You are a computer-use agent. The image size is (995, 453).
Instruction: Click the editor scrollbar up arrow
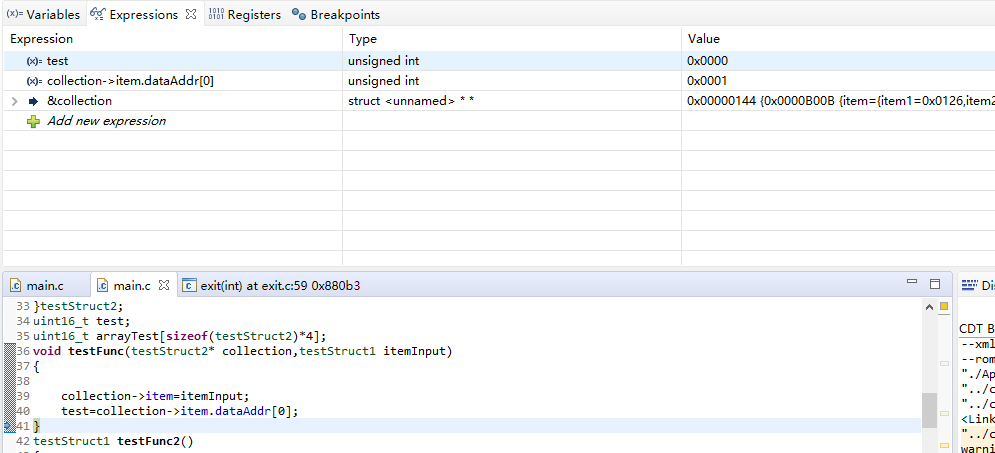929,307
